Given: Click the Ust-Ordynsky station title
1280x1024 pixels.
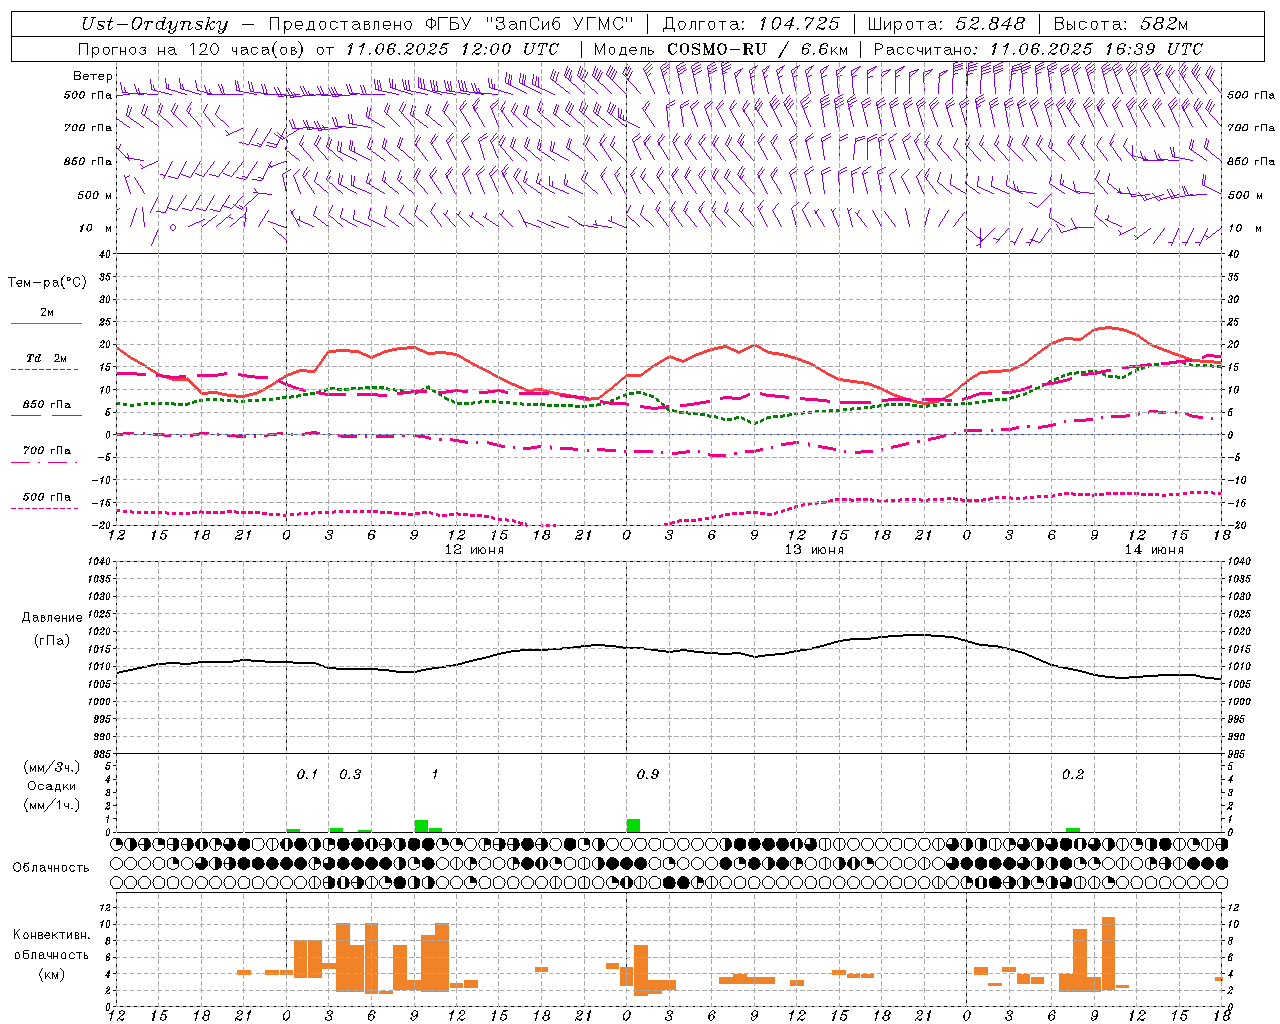Looking at the screenshot, I should pyautogui.click(x=155, y=24).
